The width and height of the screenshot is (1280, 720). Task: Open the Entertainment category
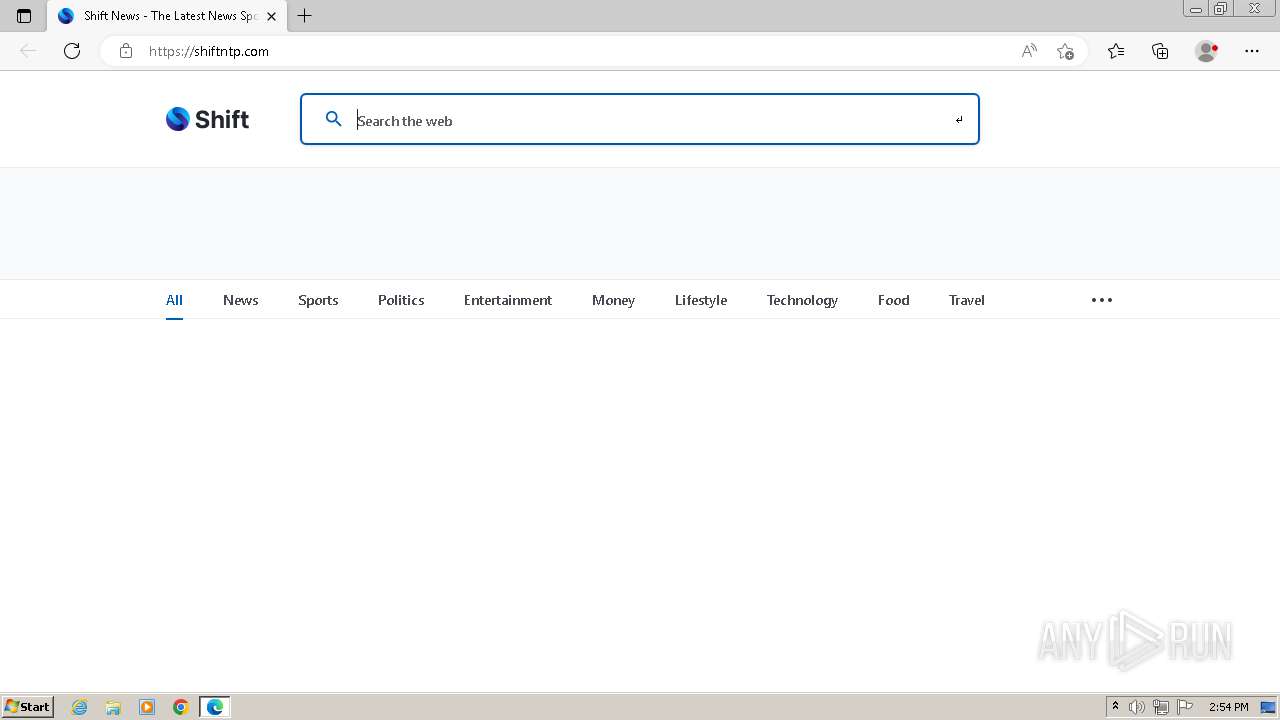(x=508, y=300)
